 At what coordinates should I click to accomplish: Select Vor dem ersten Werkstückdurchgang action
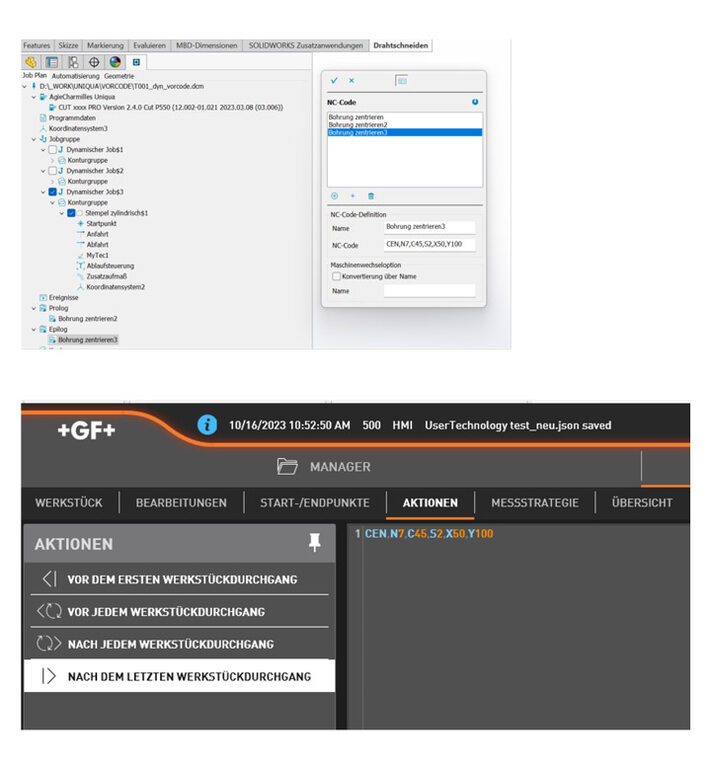coord(181,579)
